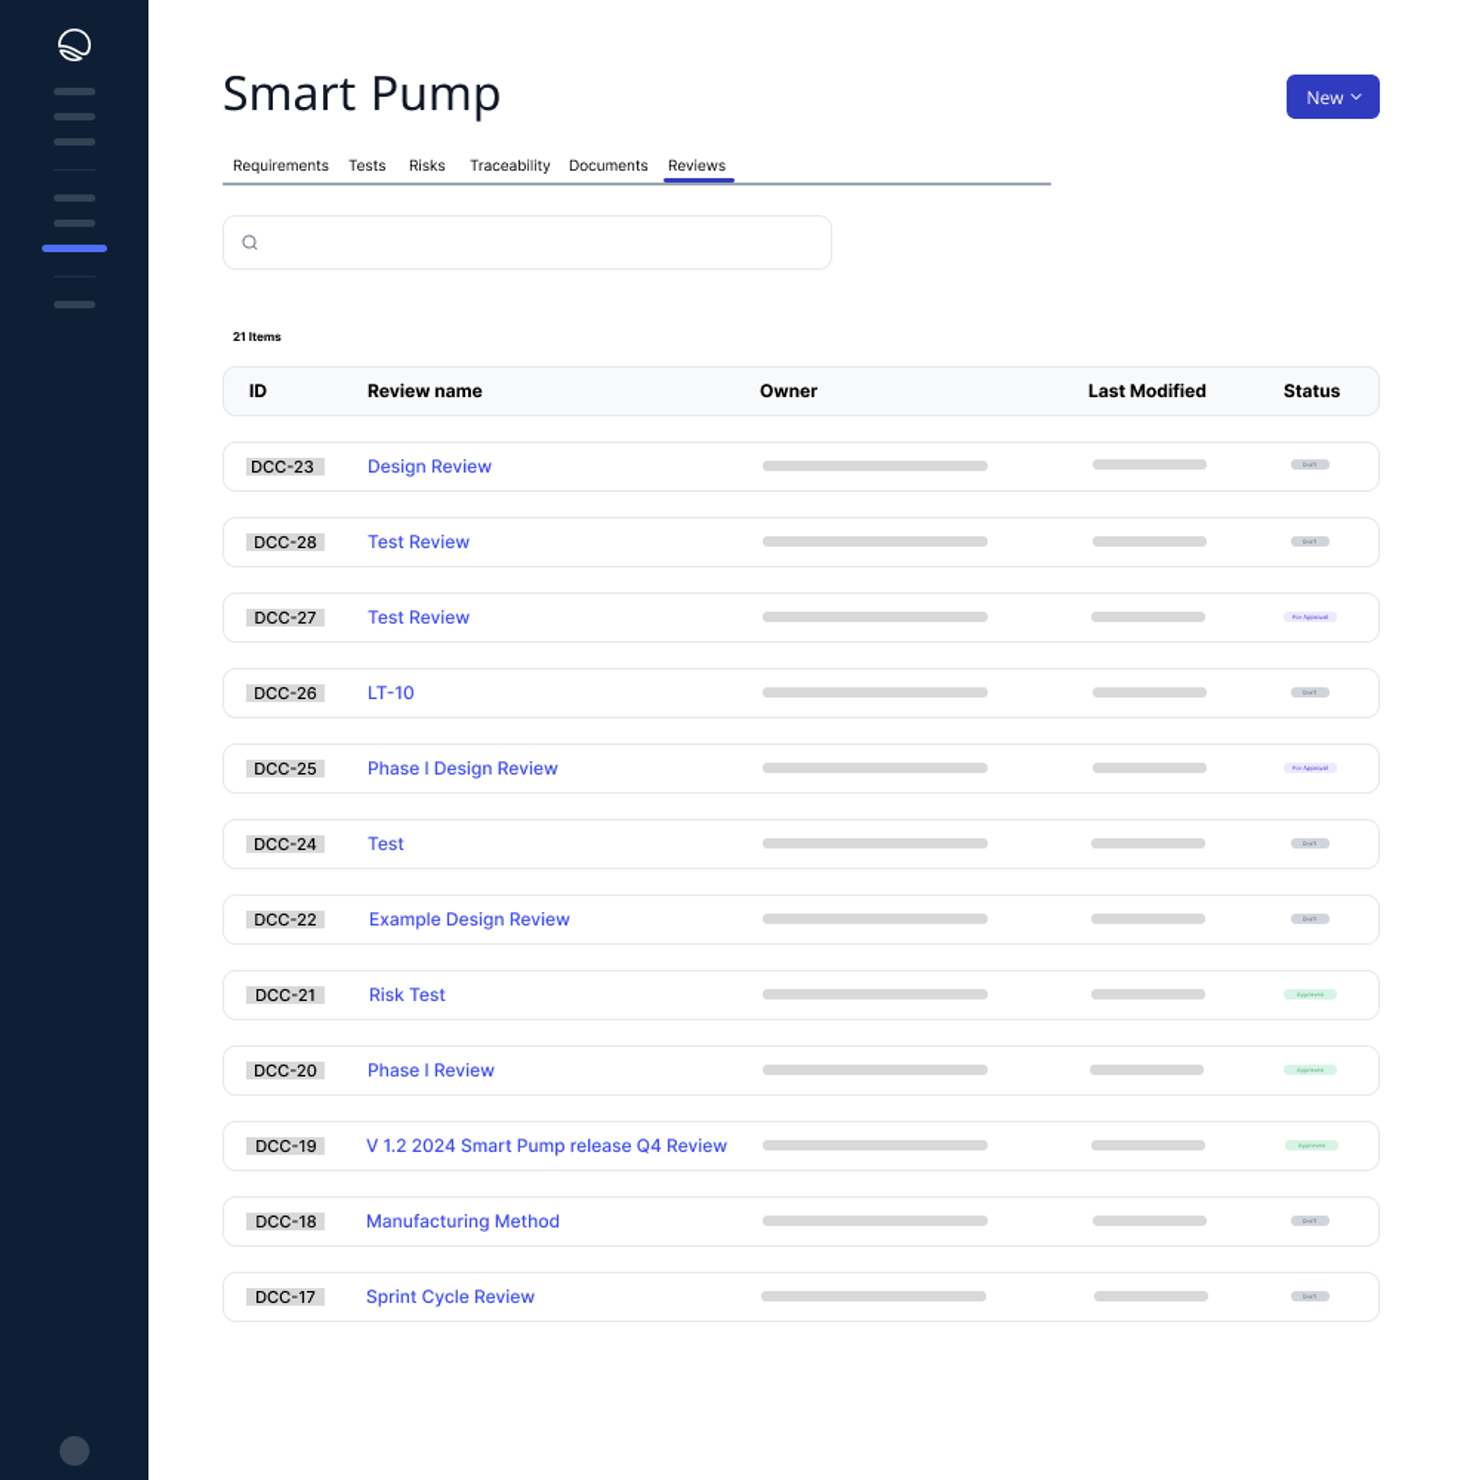Open the Risk Test review link
This screenshot has width=1480, height=1480.
407,995
